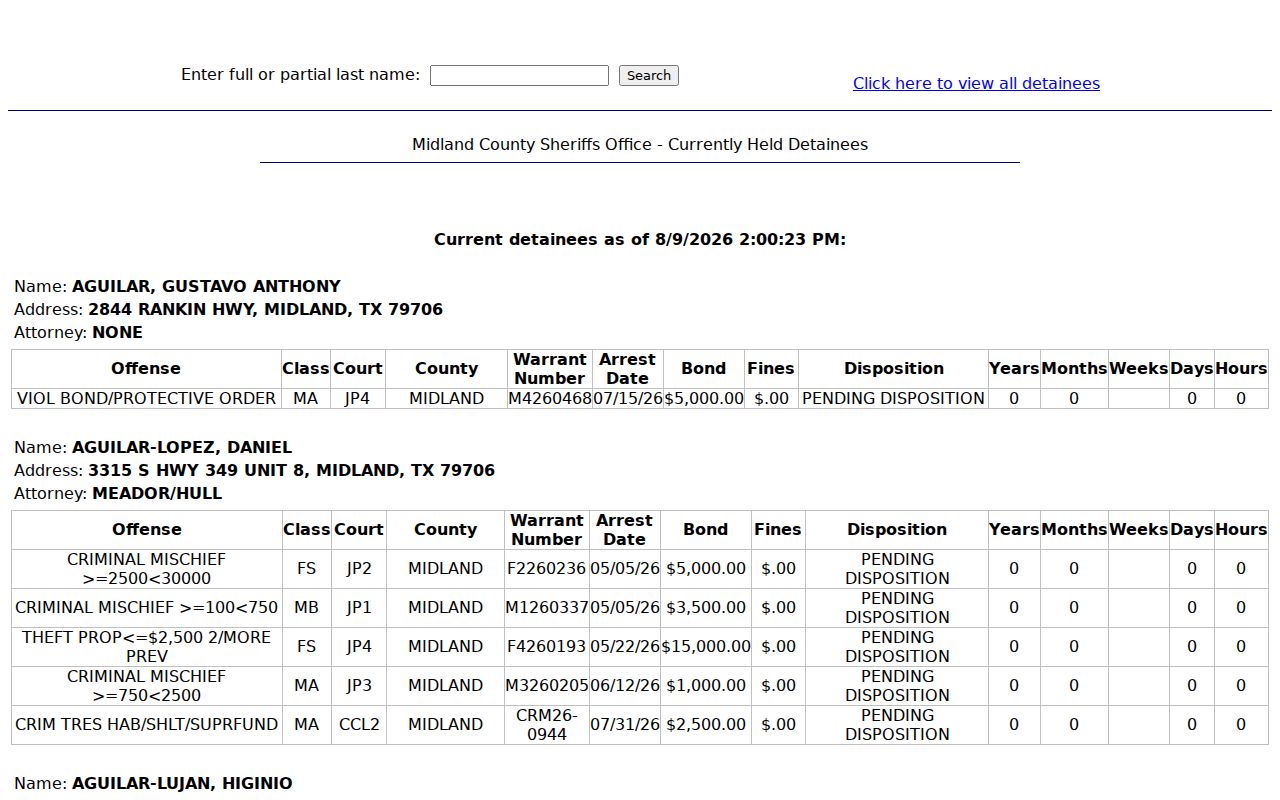Click arrest date 07/15/26
The image size is (1280, 800).
627,398
